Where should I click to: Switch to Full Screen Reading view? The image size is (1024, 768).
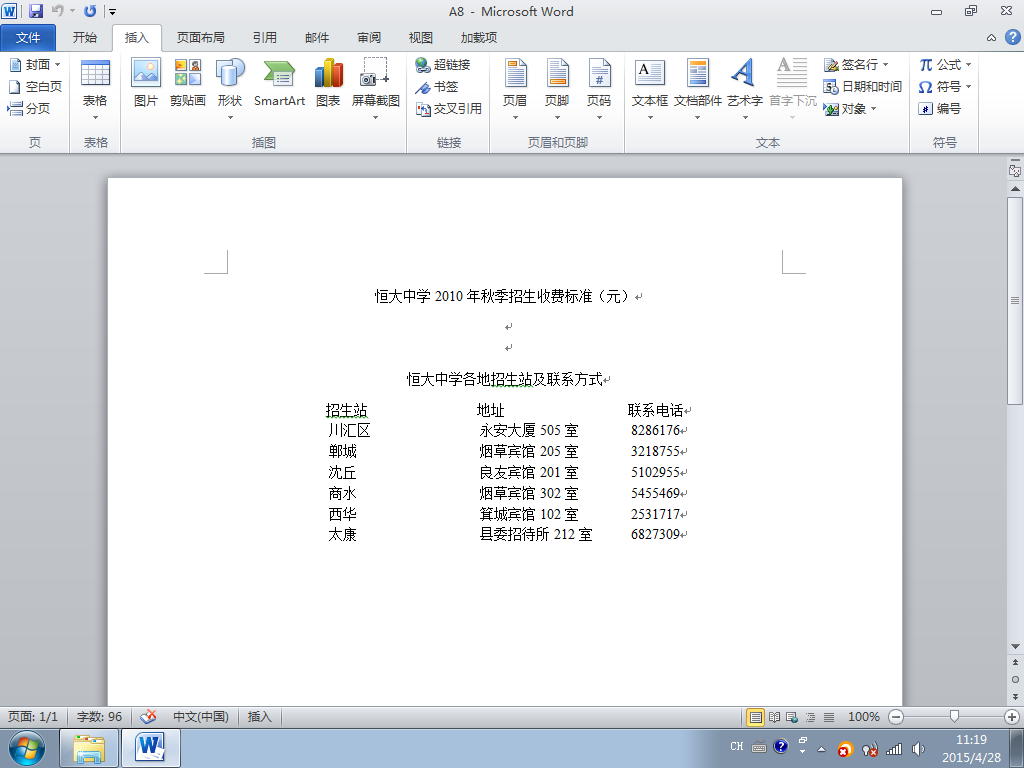click(775, 717)
